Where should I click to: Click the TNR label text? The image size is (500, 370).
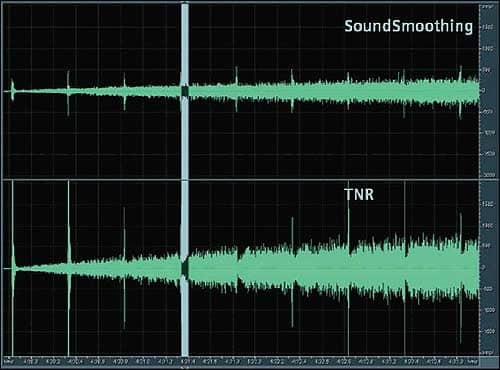point(359,195)
